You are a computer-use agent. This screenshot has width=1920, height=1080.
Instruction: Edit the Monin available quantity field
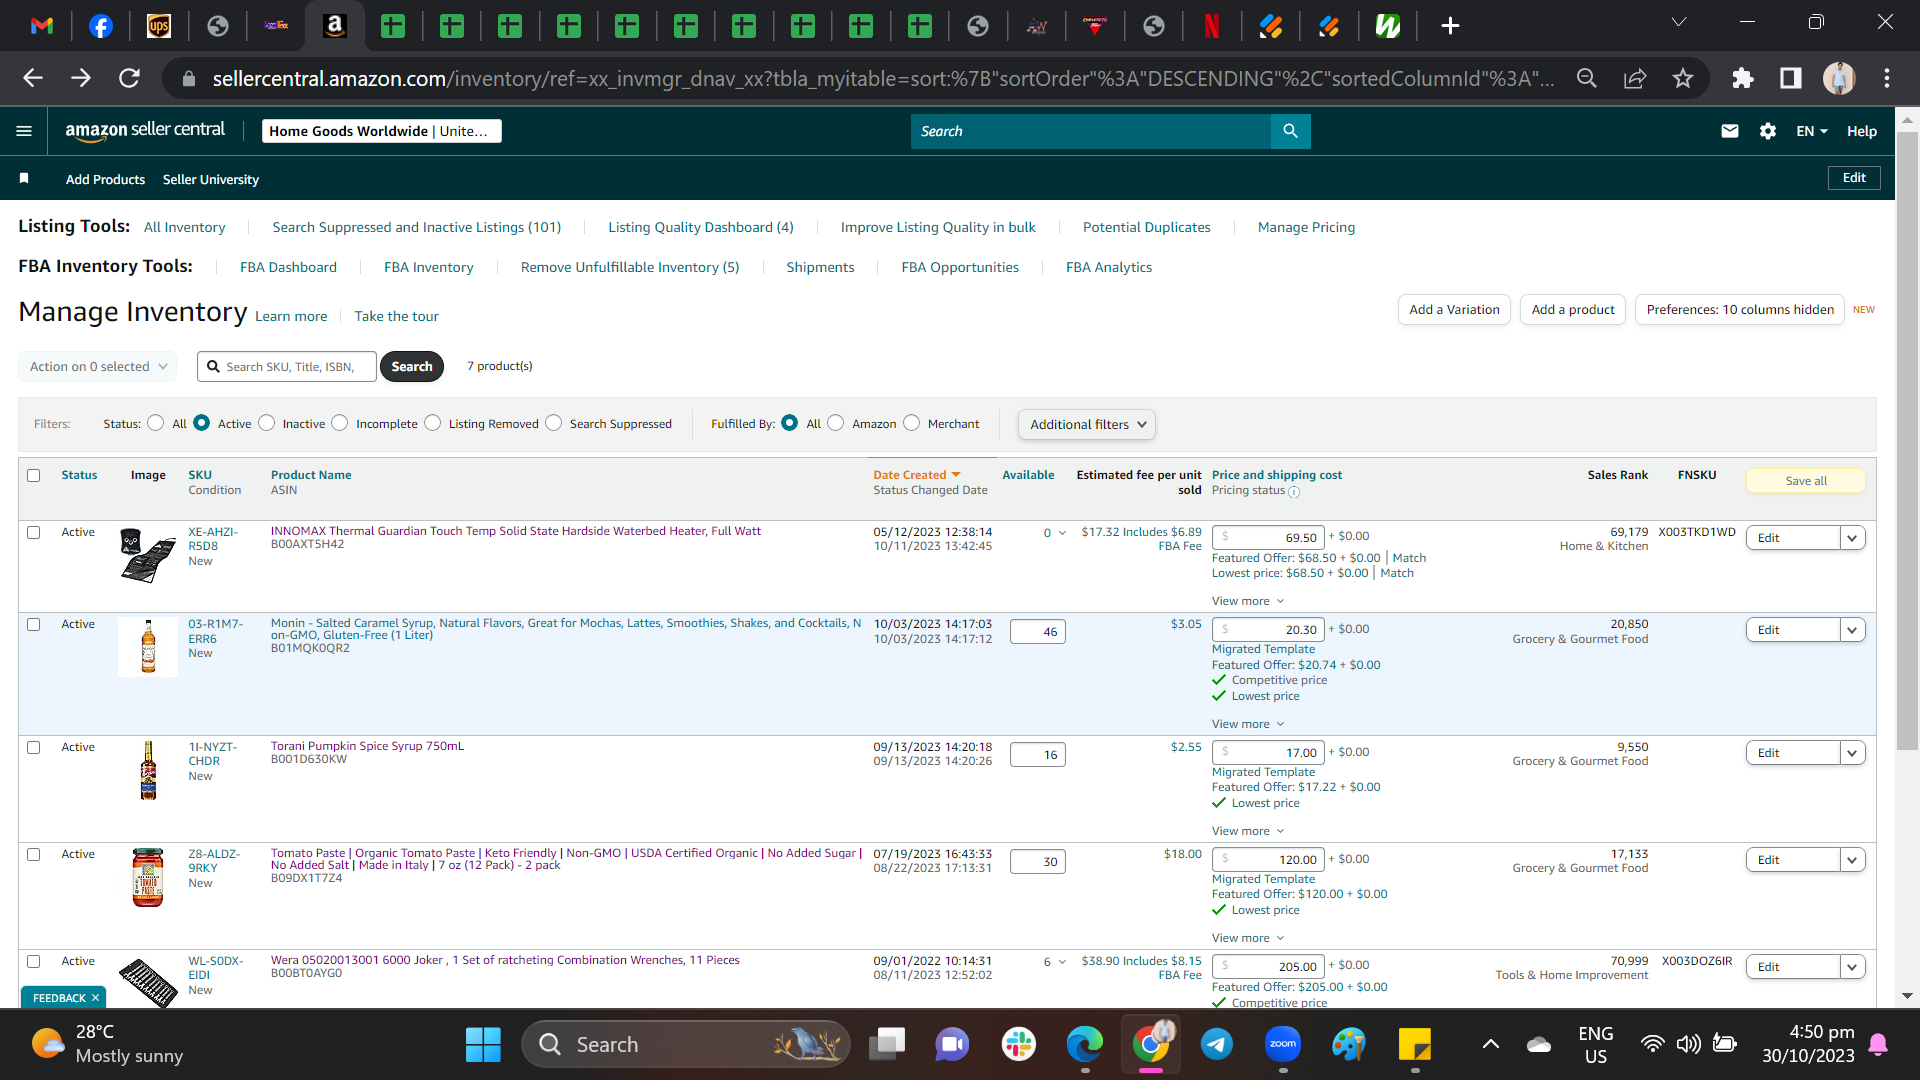tap(1038, 632)
